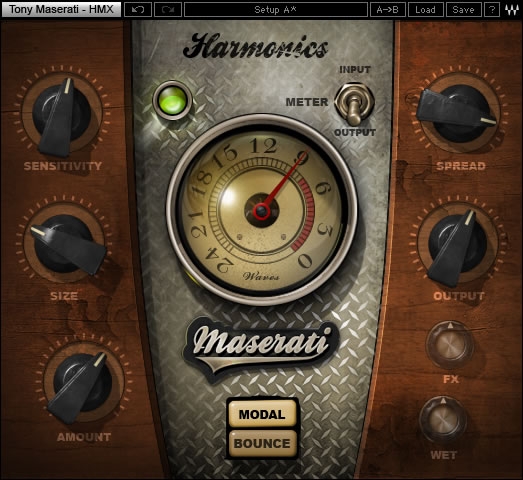Turn the small FX knob

[x=450, y=345]
